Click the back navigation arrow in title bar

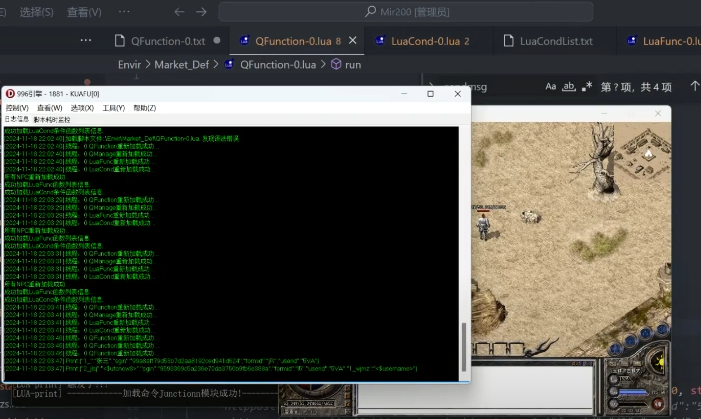pos(180,12)
